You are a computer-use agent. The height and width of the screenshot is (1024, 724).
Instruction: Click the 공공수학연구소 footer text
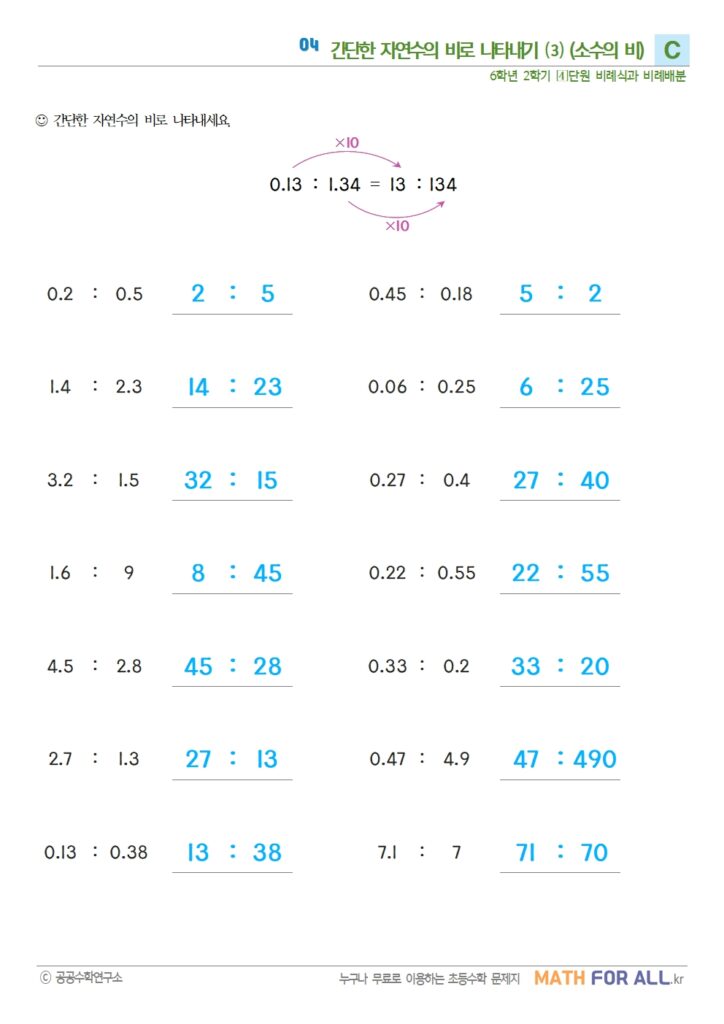coord(88,978)
